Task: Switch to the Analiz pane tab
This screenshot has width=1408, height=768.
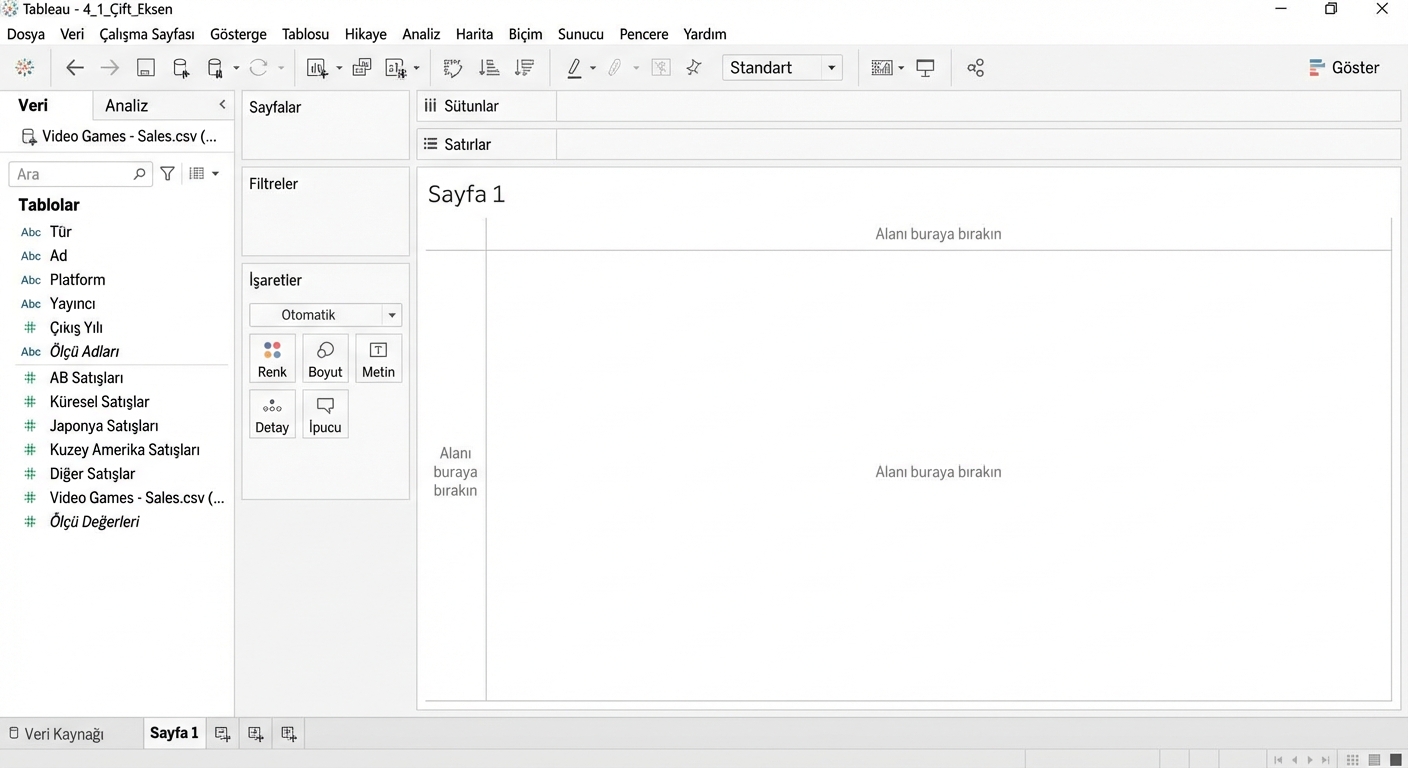Action: (x=127, y=105)
